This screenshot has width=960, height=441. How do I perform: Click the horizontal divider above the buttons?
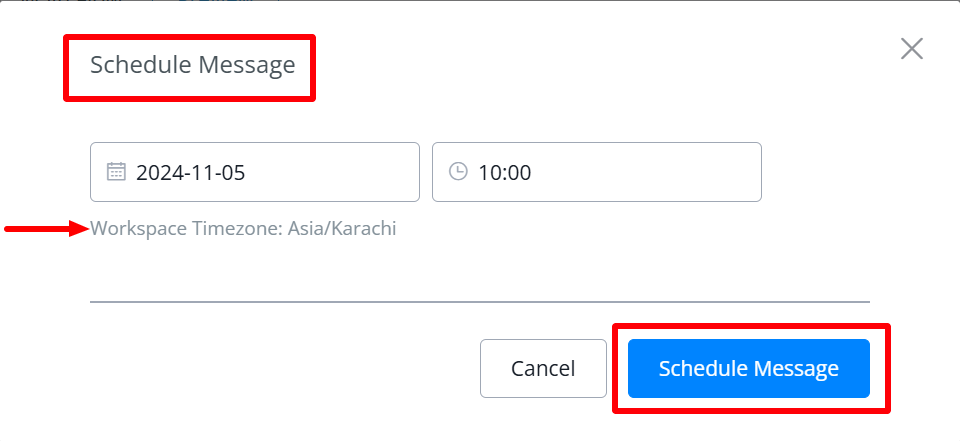pyautogui.click(x=480, y=301)
